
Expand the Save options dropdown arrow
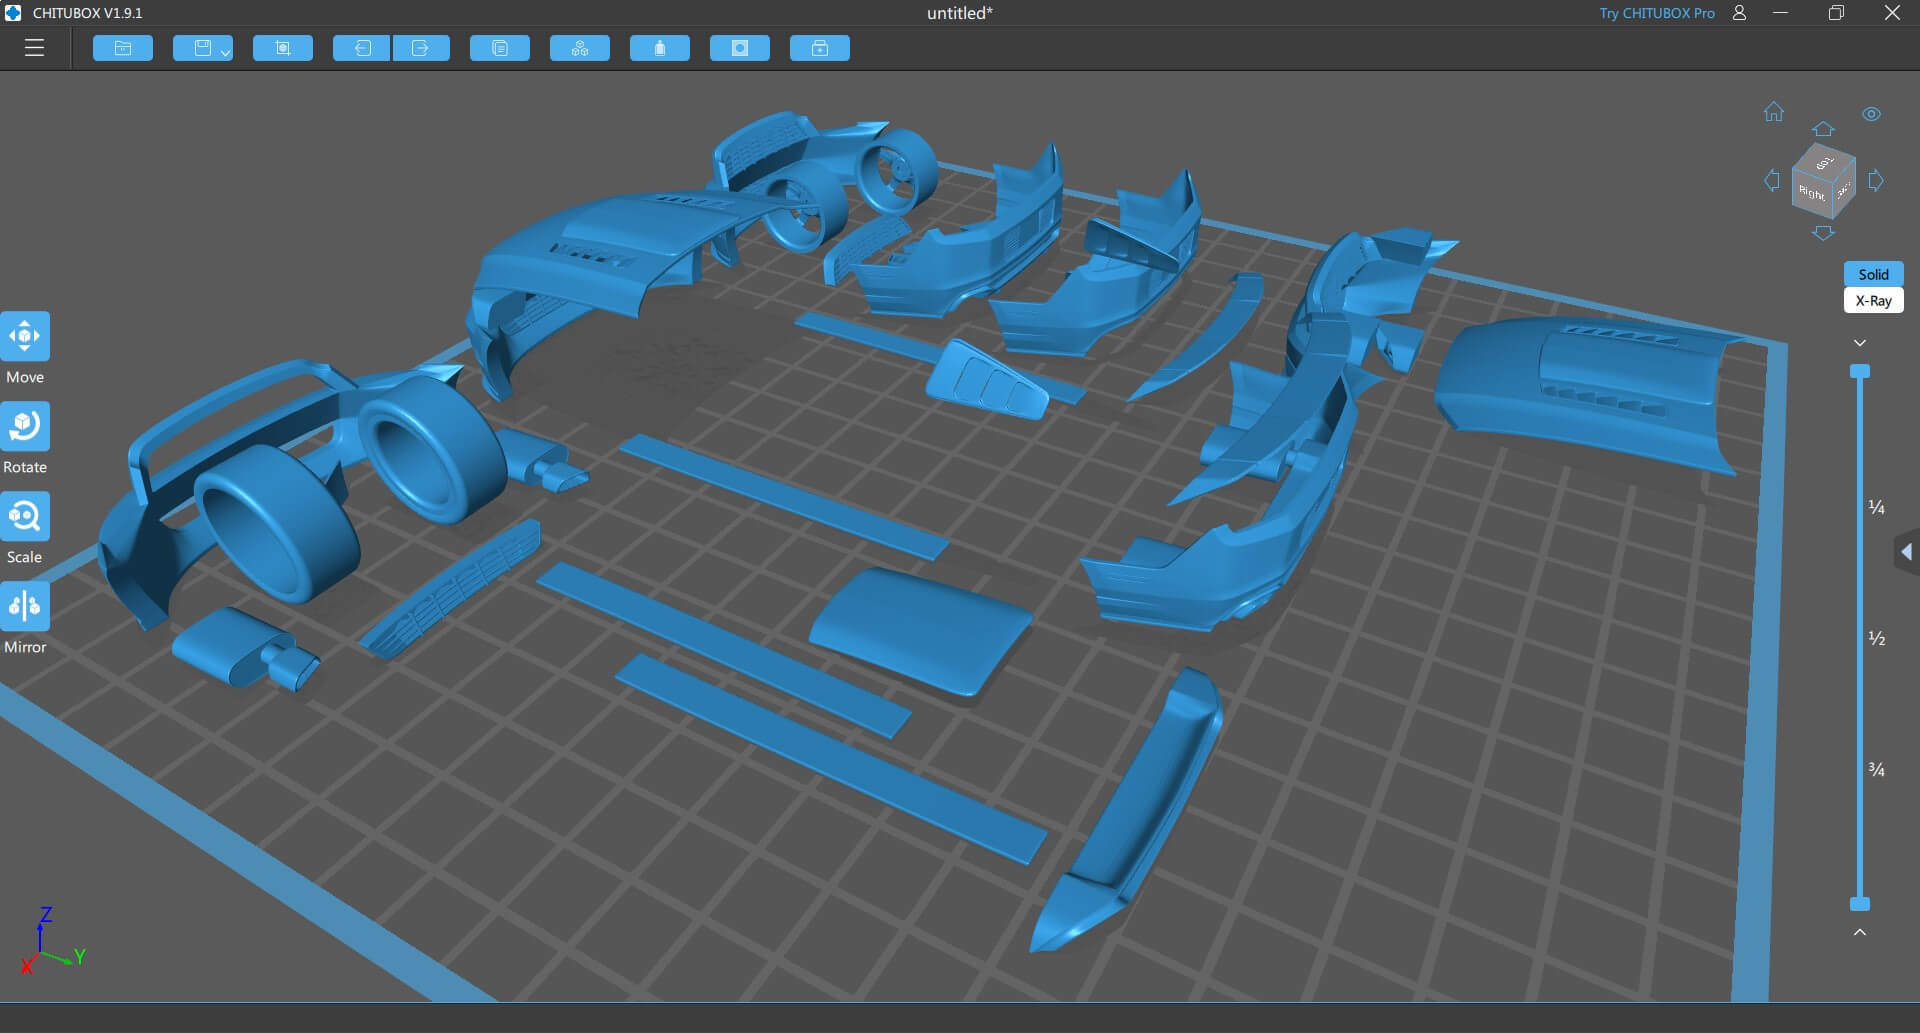tap(226, 52)
